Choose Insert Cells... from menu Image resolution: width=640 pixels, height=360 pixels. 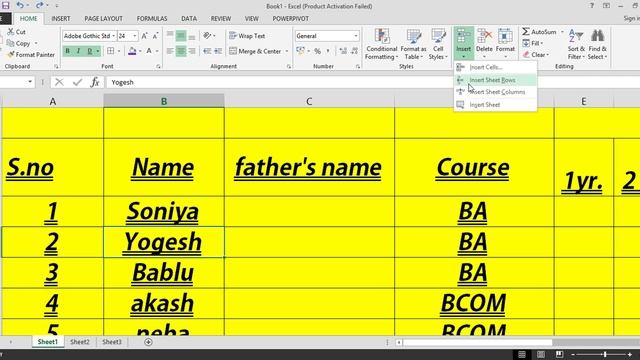tap(496, 67)
